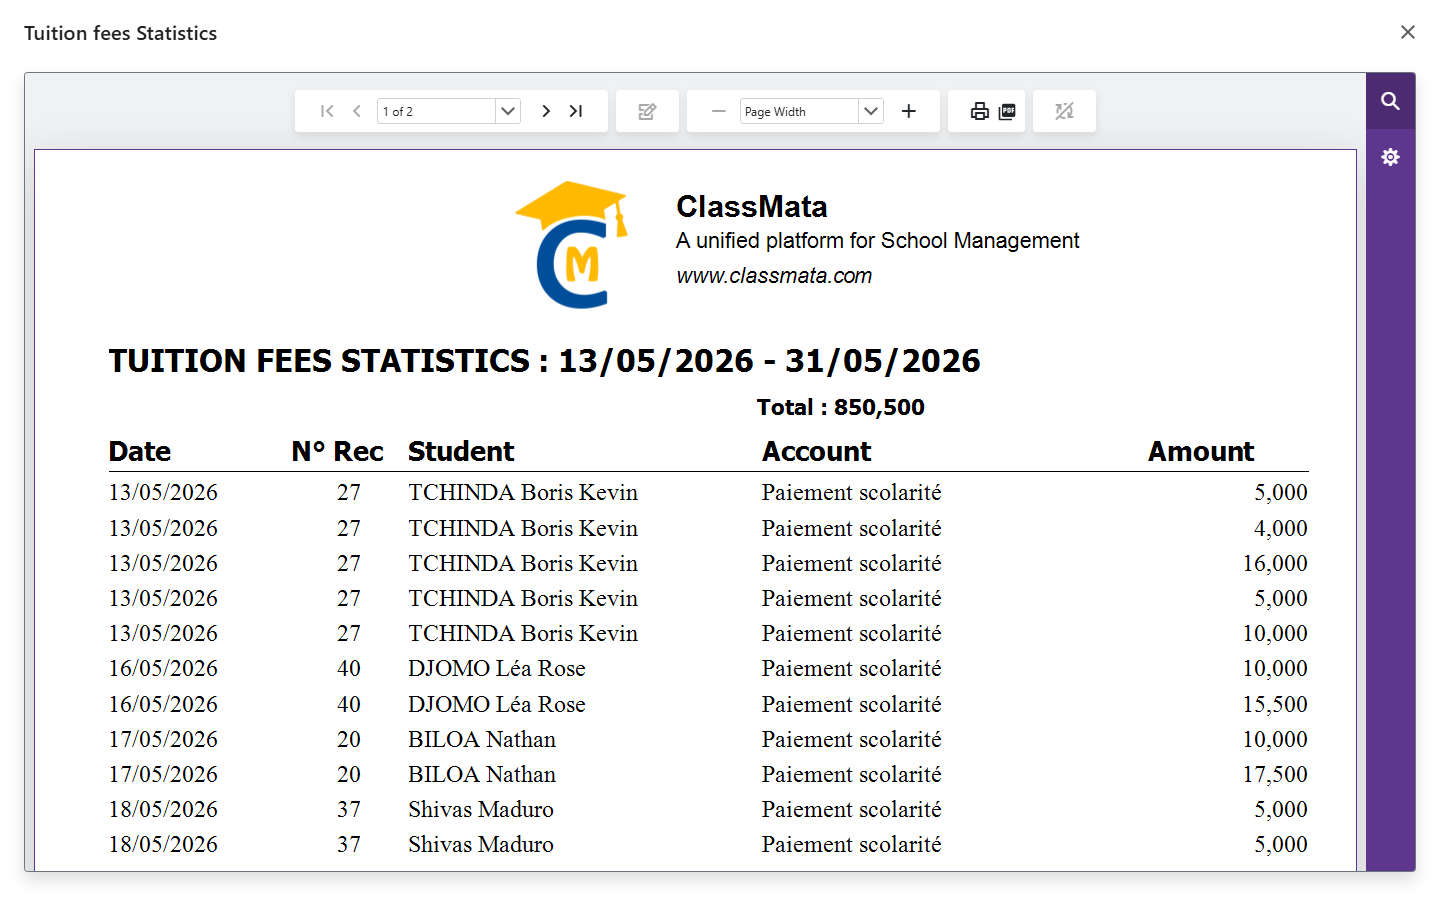The width and height of the screenshot is (1440, 900).
Task: Open the zoom level dropdown arrow
Action: [871, 111]
